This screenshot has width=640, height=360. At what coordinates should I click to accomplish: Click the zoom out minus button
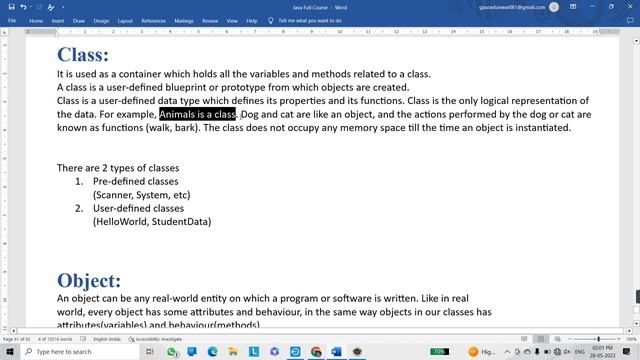click(x=570, y=339)
